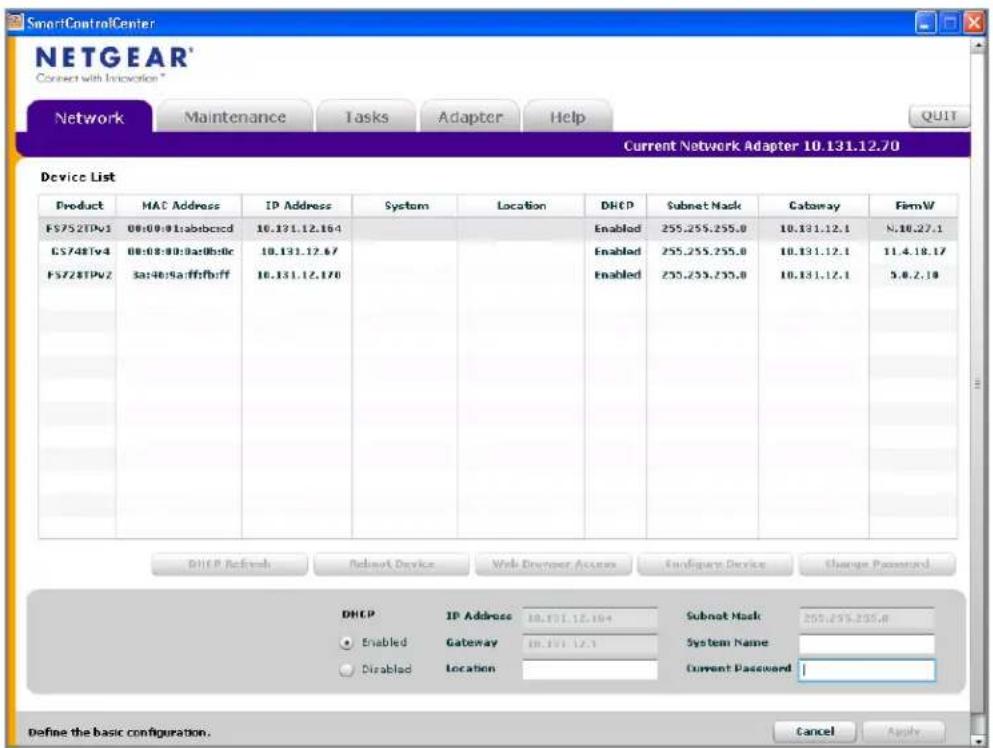Viewport: 993px width, 748px height.
Task: Click firmware version 5.0.2.10
Action: 914,275
